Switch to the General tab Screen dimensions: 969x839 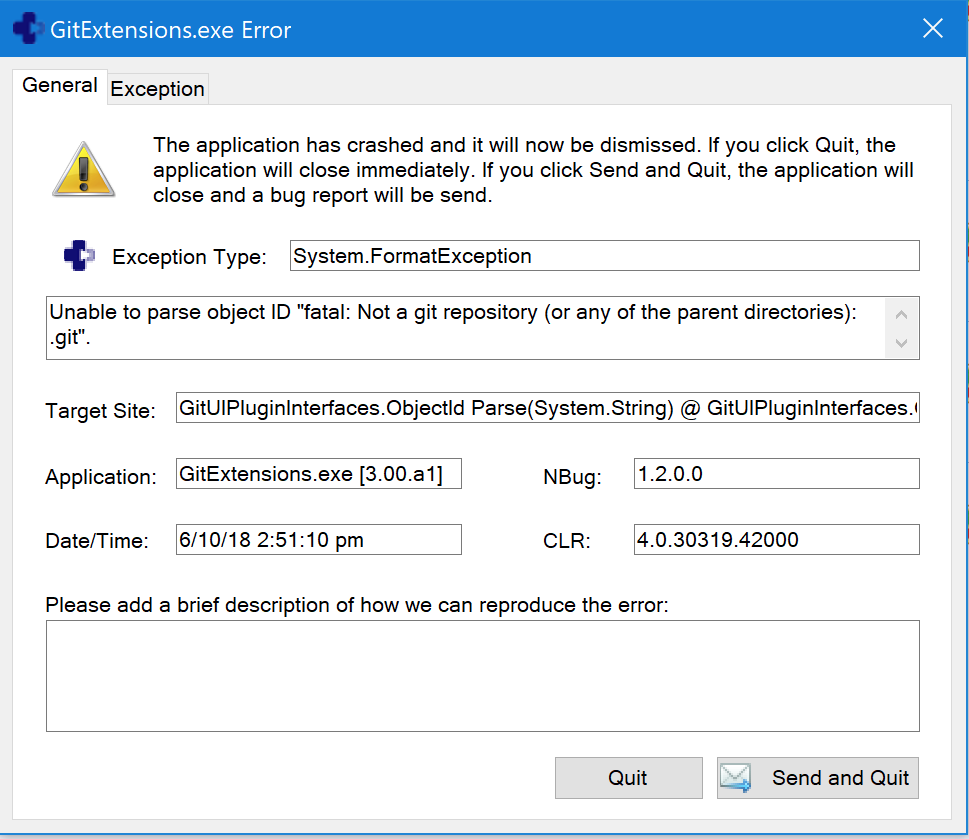(x=60, y=85)
